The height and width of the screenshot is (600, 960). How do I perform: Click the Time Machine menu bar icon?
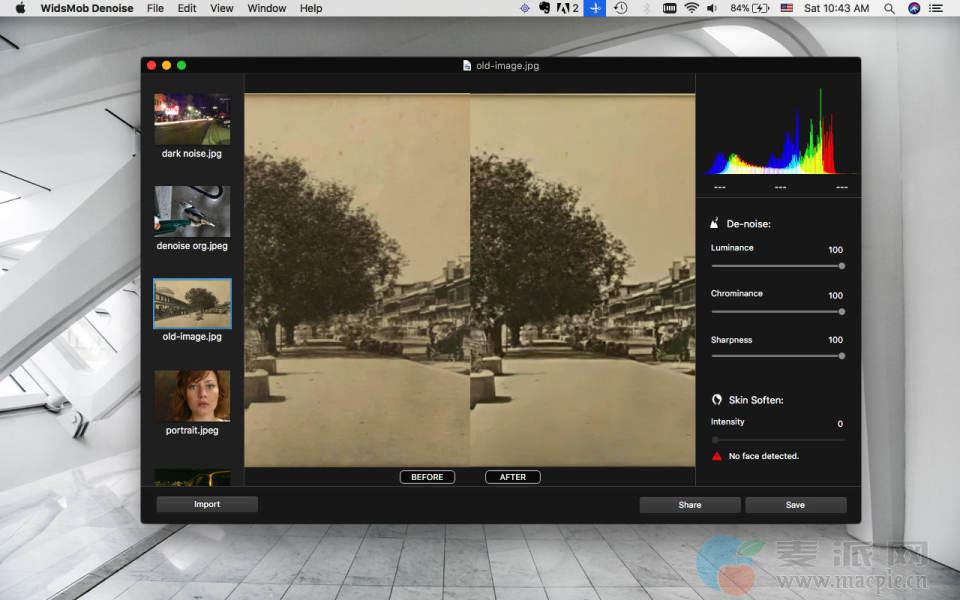pos(621,8)
